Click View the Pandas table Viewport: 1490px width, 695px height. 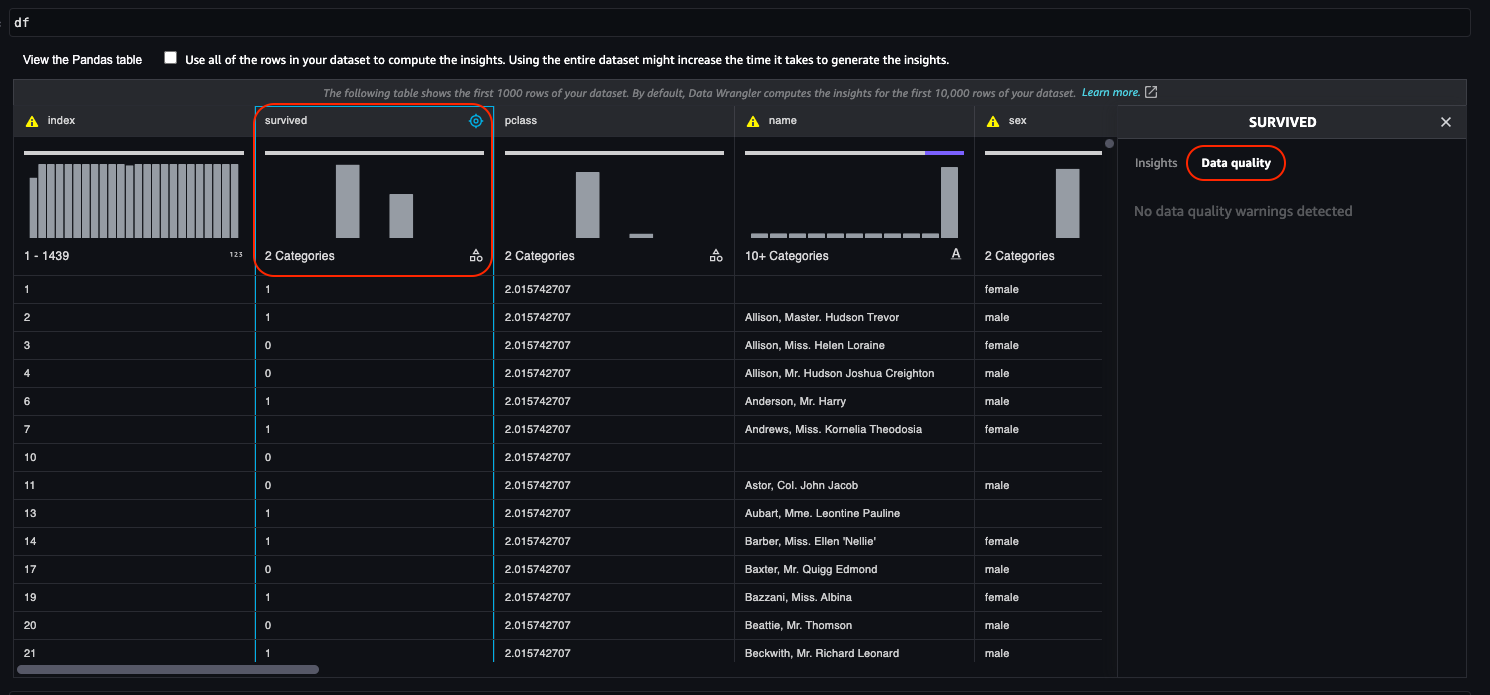[83, 60]
